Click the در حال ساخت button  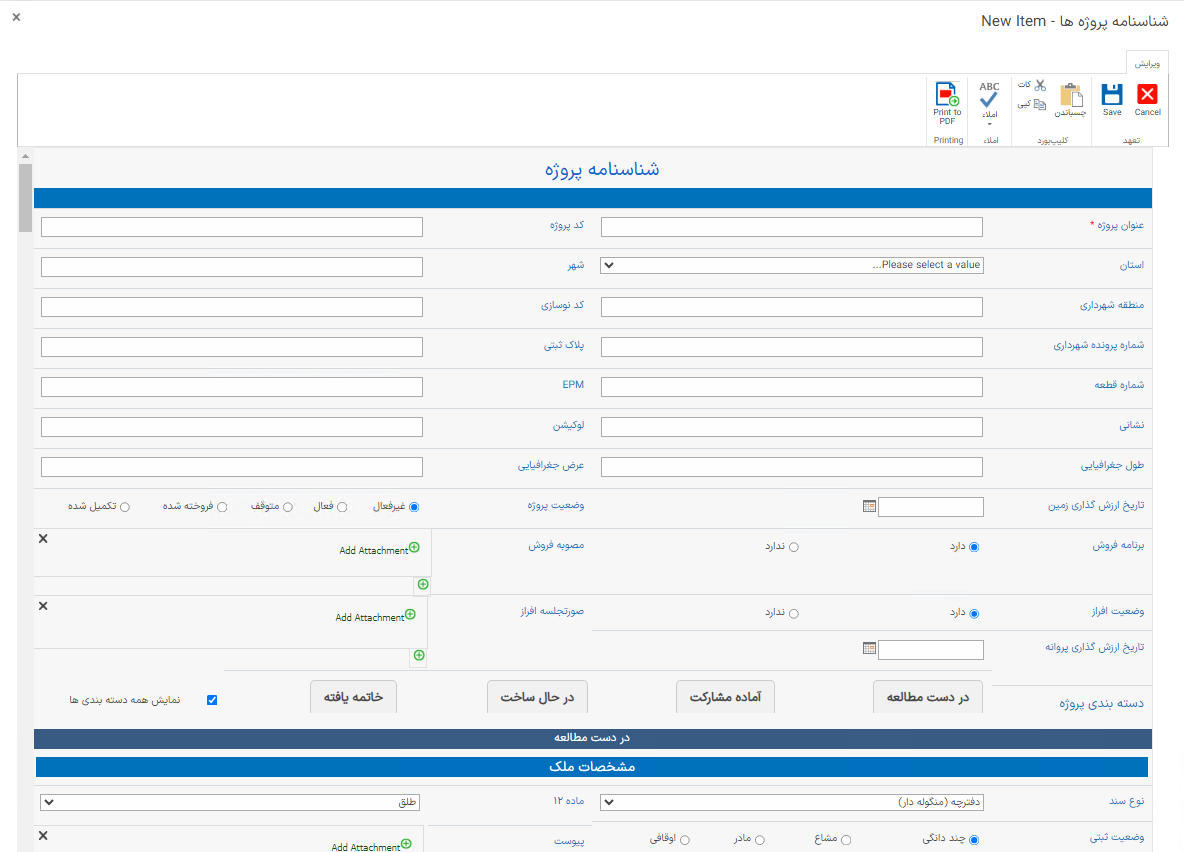click(x=537, y=697)
